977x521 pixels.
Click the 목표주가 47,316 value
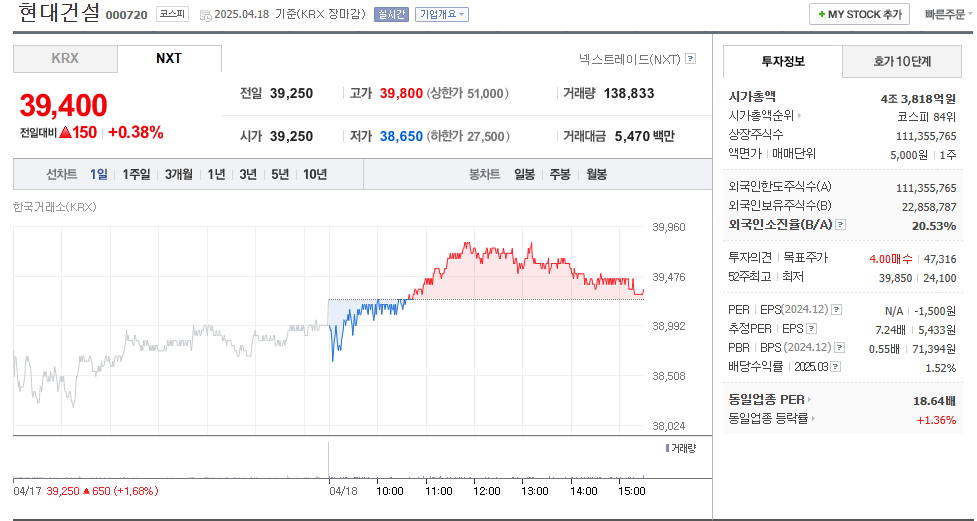pyautogui.click(x=941, y=259)
